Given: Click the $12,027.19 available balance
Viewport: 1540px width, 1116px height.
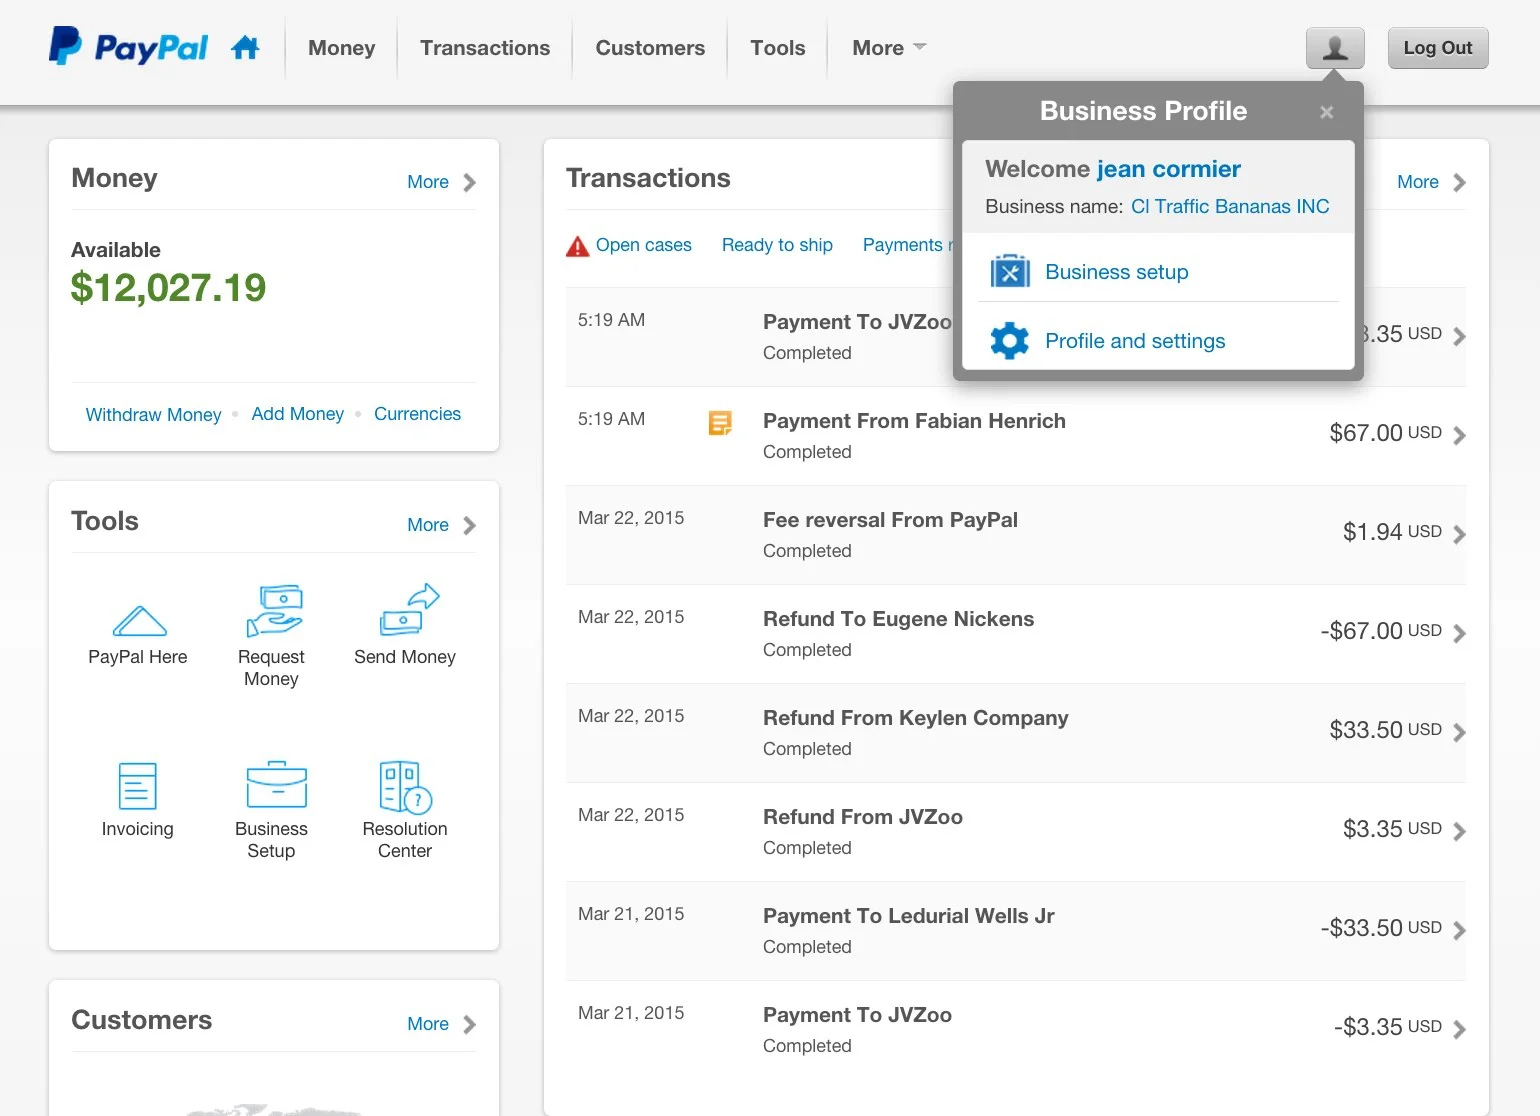Looking at the screenshot, I should 168,288.
